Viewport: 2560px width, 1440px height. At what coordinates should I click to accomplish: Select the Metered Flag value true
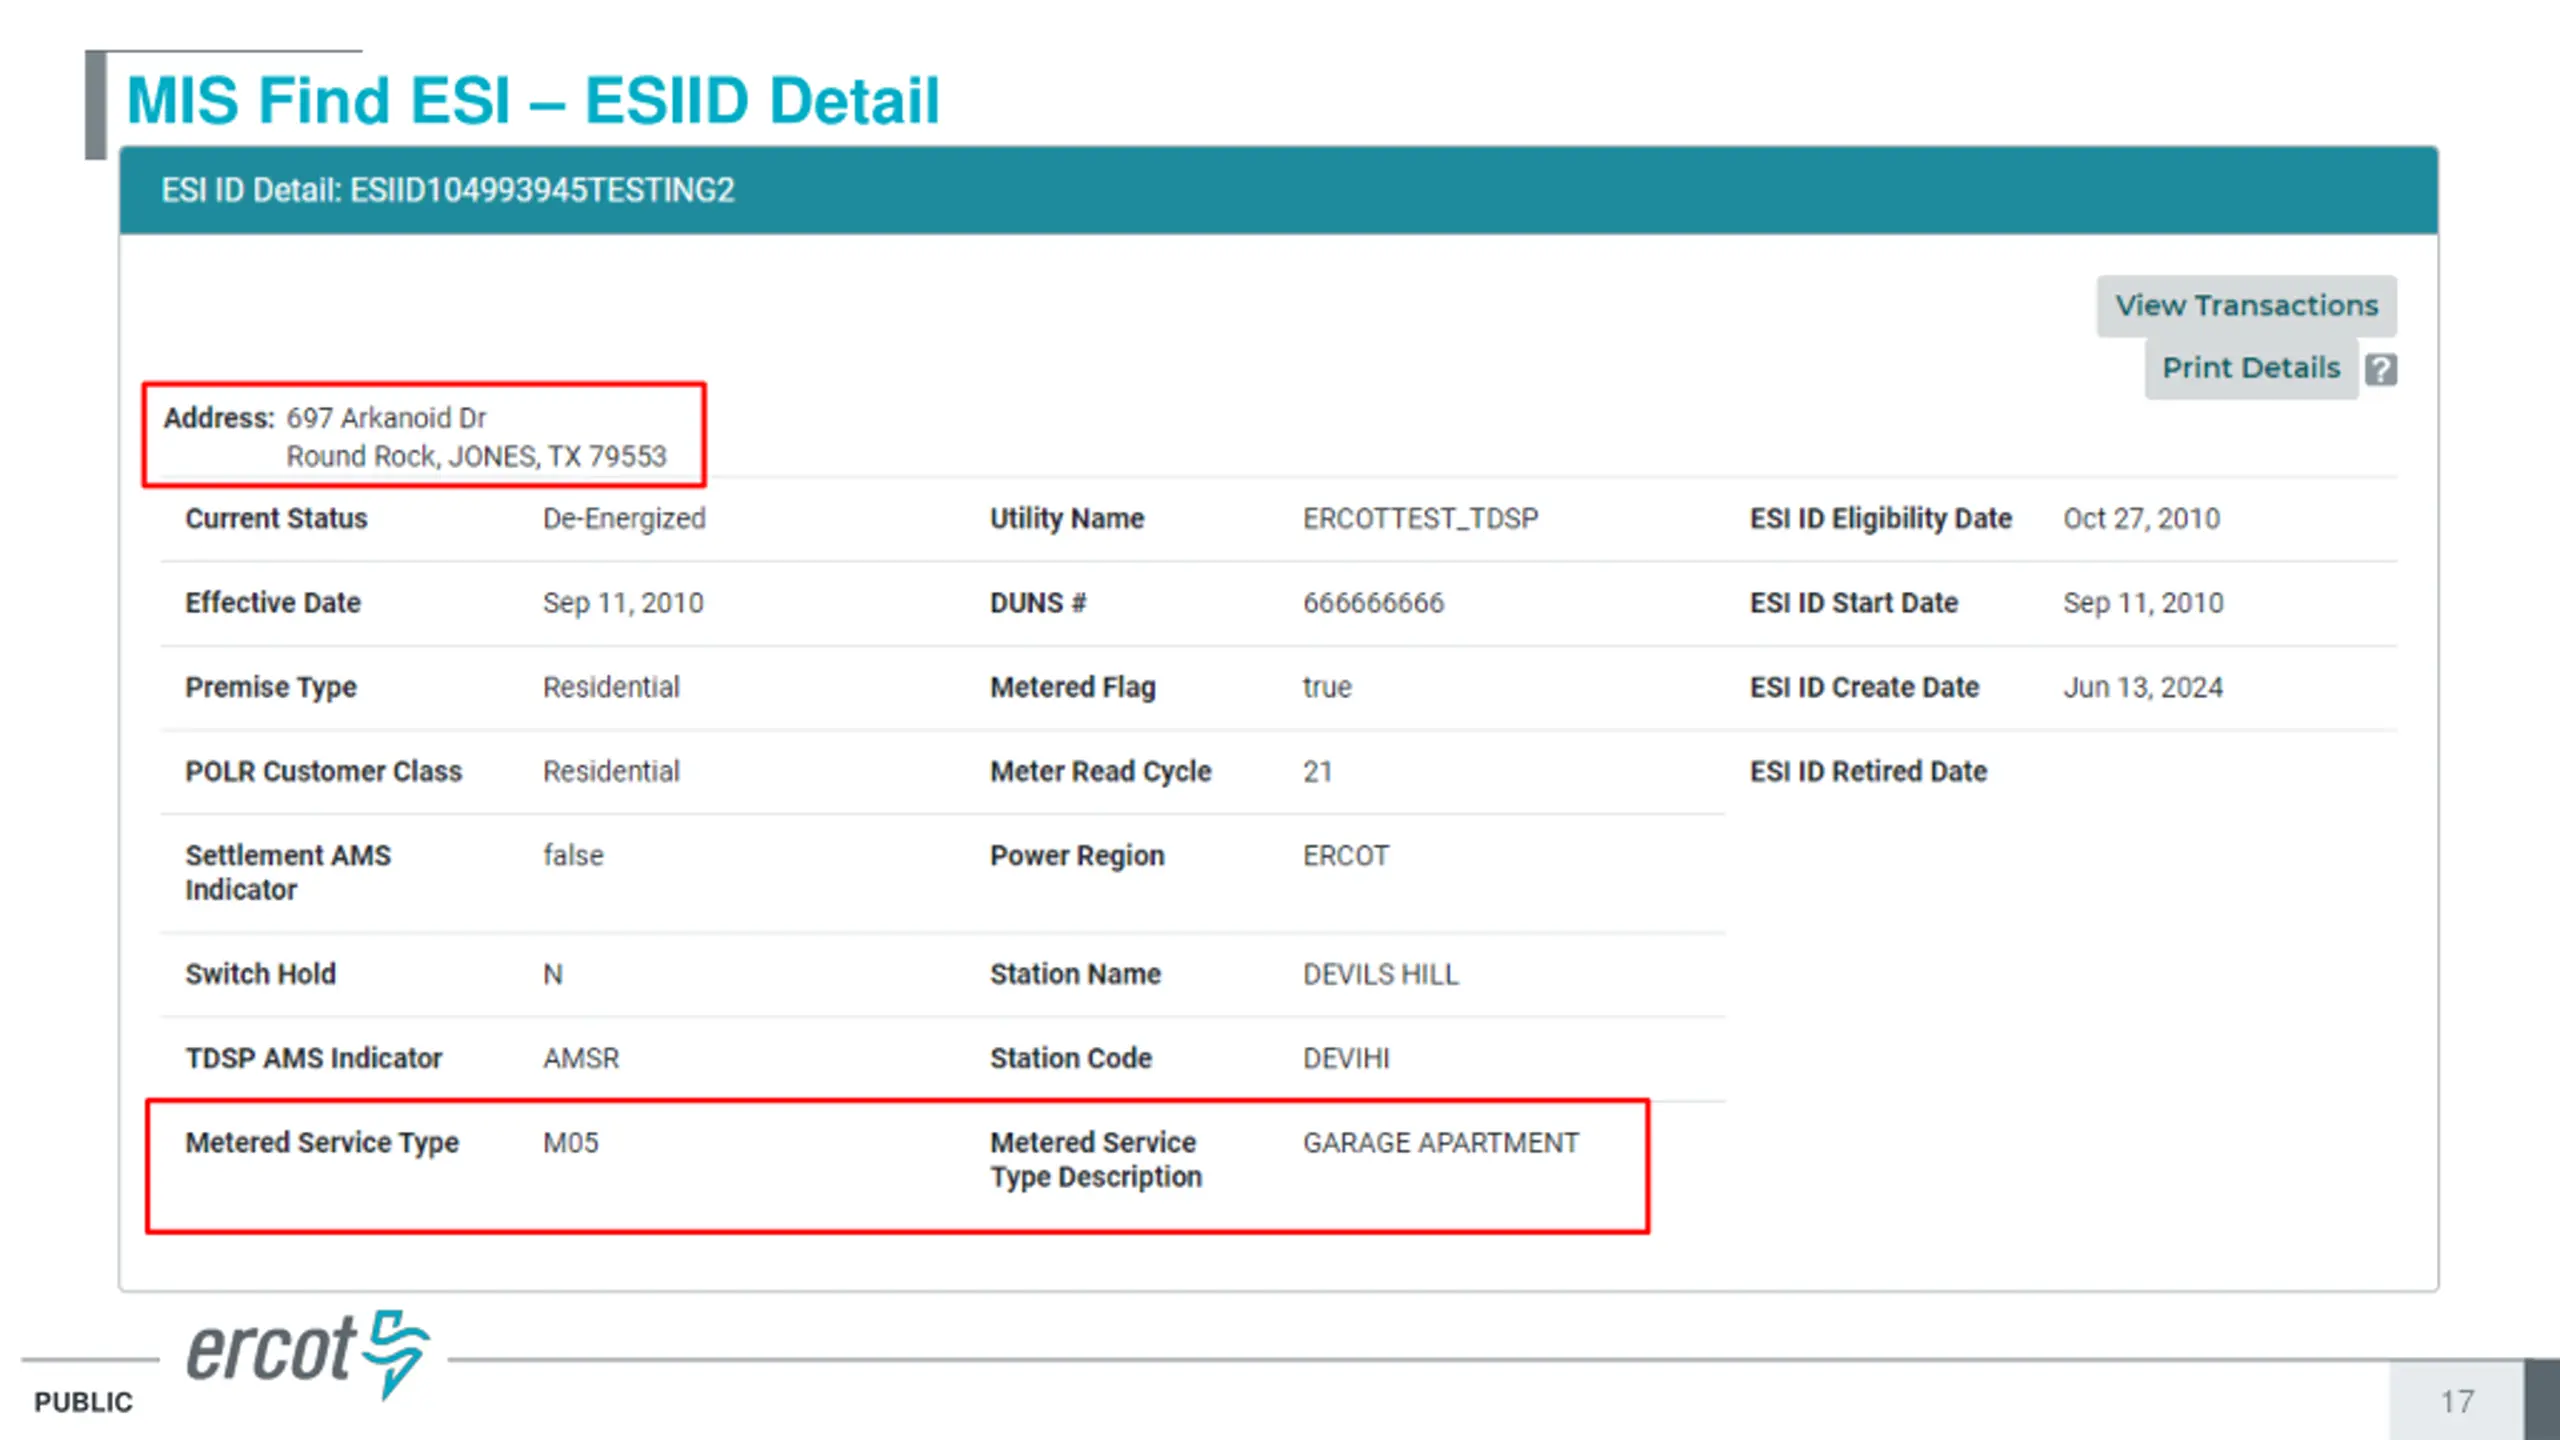[1327, 688]
